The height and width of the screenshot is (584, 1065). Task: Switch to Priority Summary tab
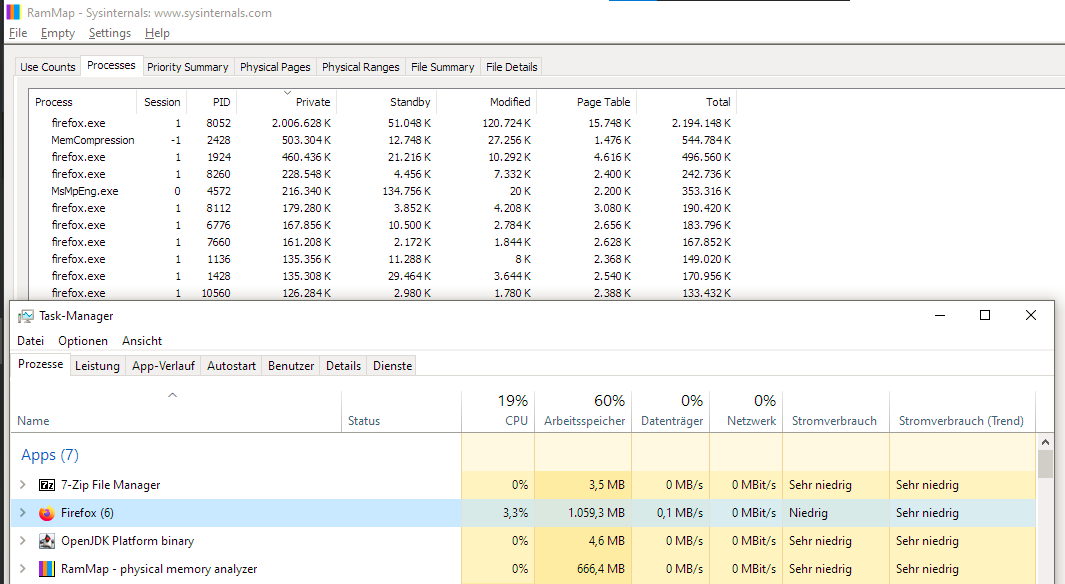(x=187, y=67)
